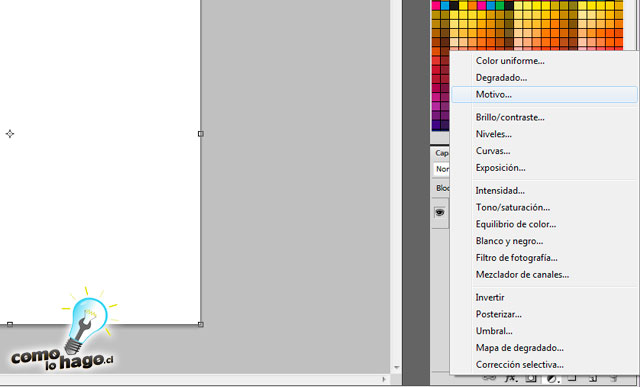Click the horizontal scrollbar right arrow

pos(384,379)
